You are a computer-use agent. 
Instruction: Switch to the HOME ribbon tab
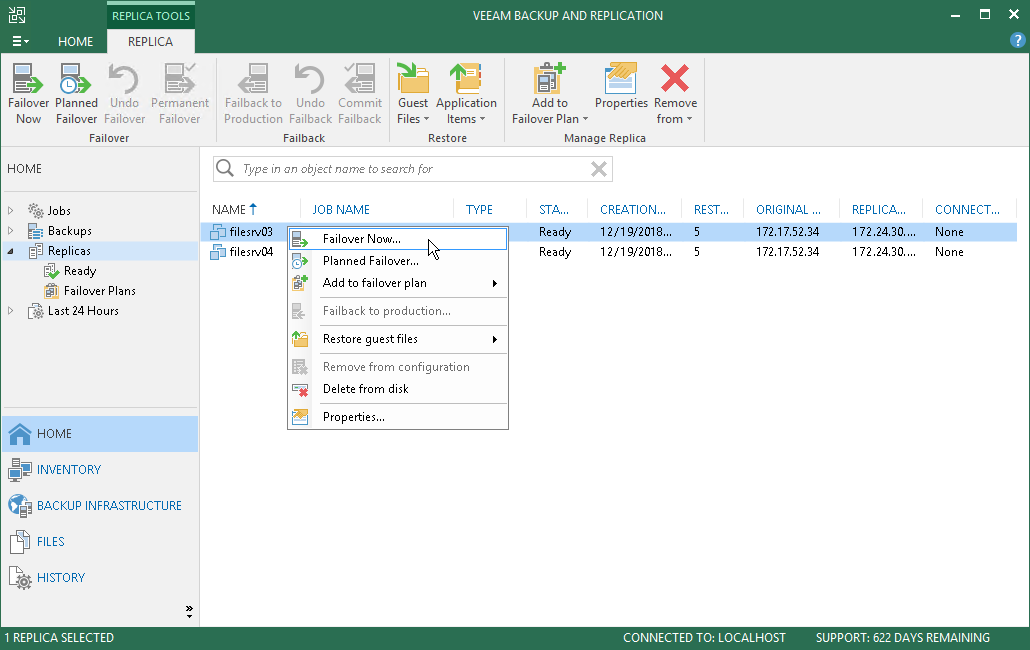point(76,41)
